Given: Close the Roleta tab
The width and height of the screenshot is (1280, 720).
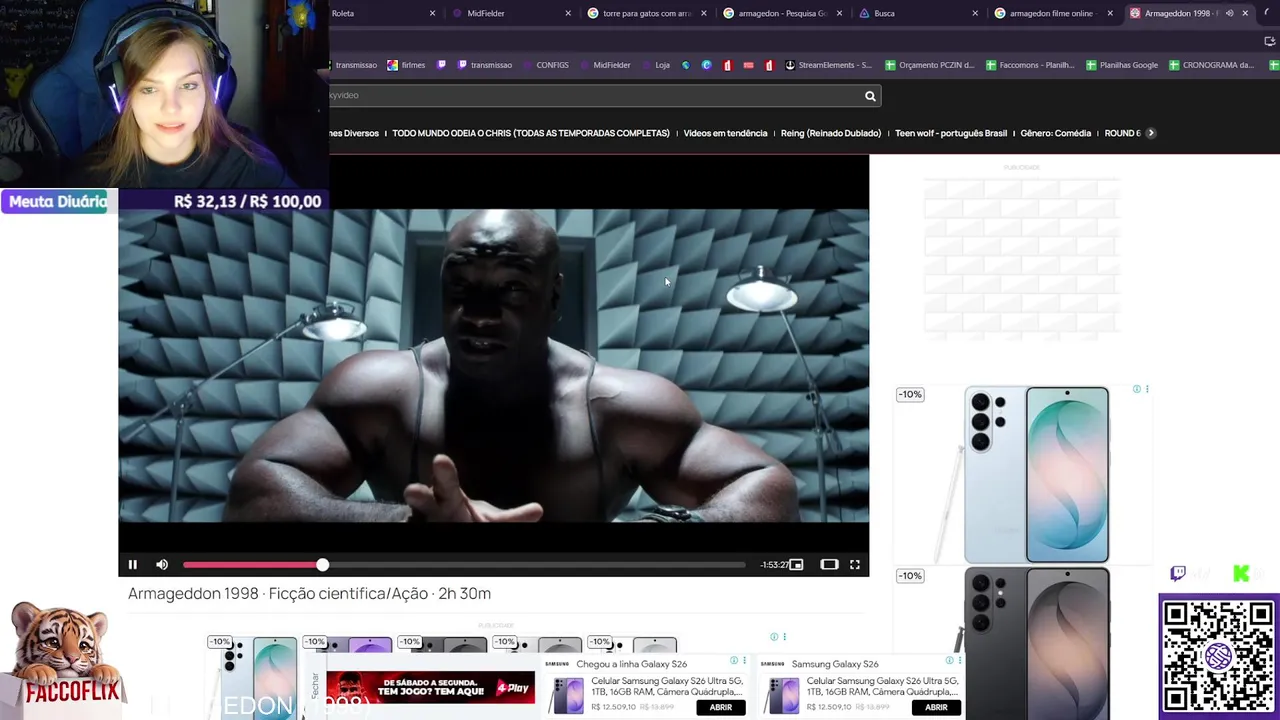Looking at the screenshot, I should (x=432, y=13).
